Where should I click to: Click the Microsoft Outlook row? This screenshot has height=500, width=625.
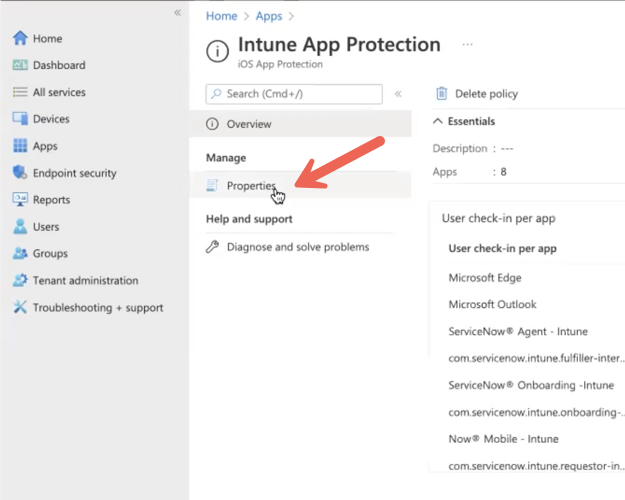click(492, 304)
